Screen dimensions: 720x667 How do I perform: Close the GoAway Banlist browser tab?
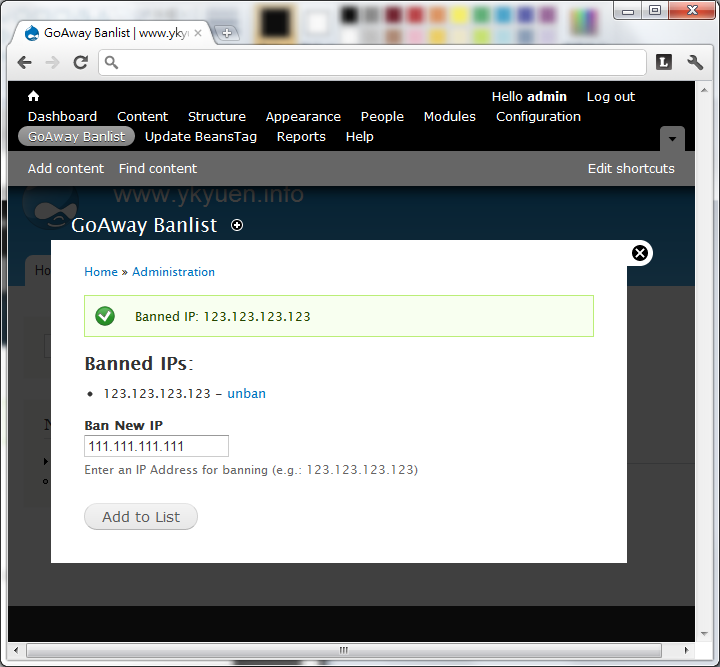tap(198, 33)
